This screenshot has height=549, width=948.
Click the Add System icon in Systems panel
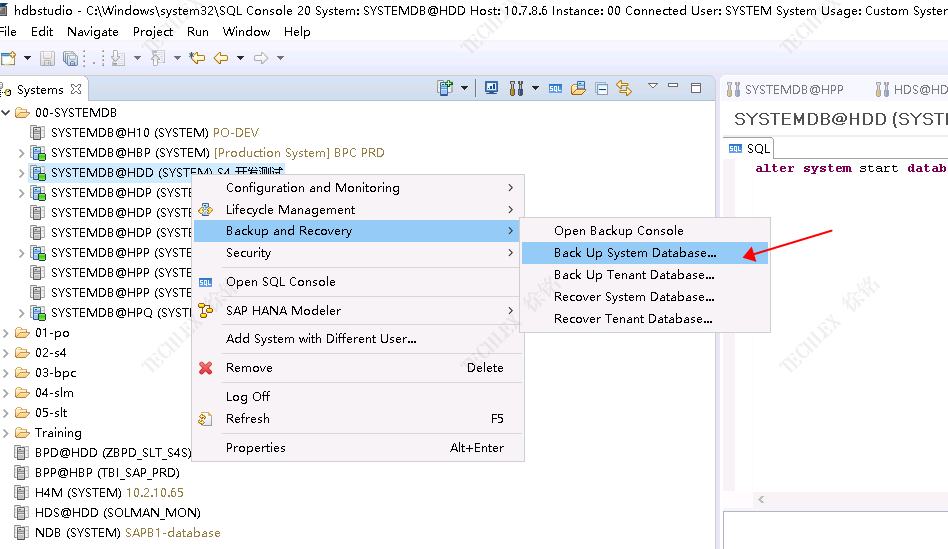click(x=445, y=88)
